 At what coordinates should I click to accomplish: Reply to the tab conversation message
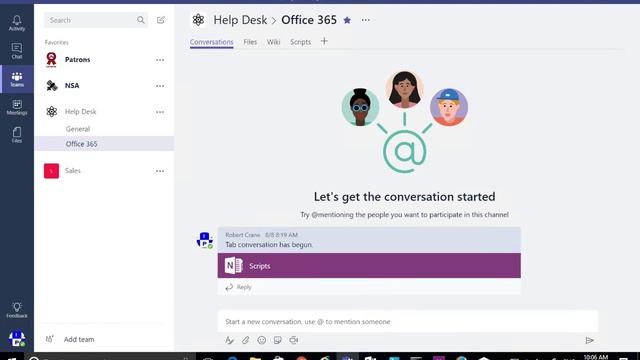(x=239, y=287)
